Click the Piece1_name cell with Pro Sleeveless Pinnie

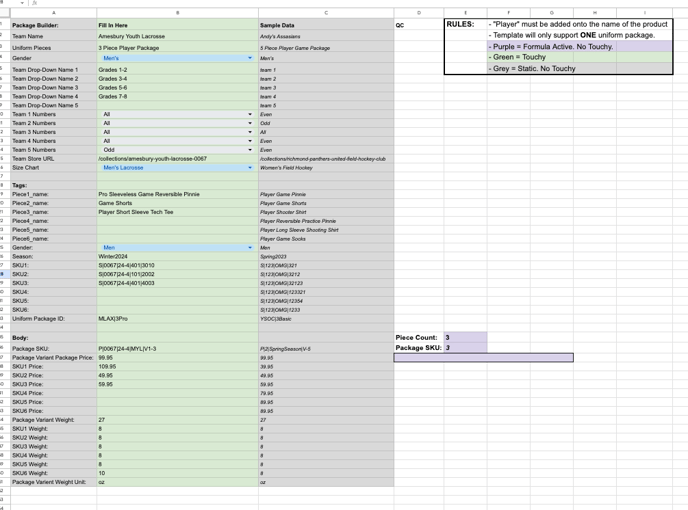coord(176,194)
